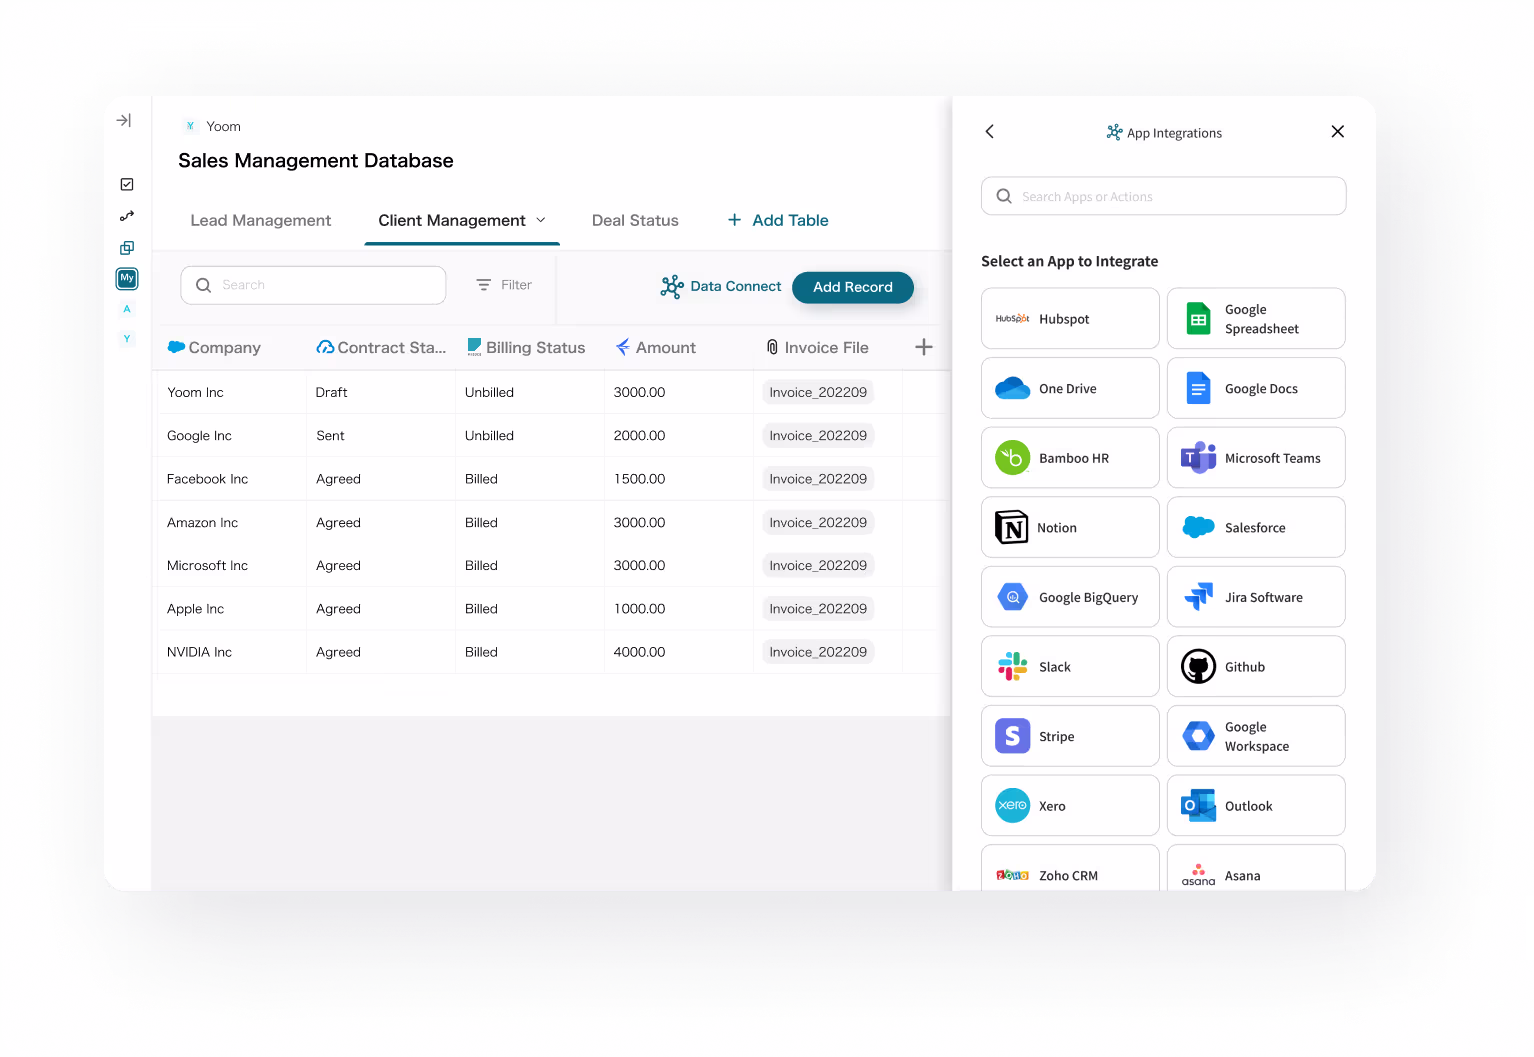Switch to the Deal Status tab

[634, 220]
